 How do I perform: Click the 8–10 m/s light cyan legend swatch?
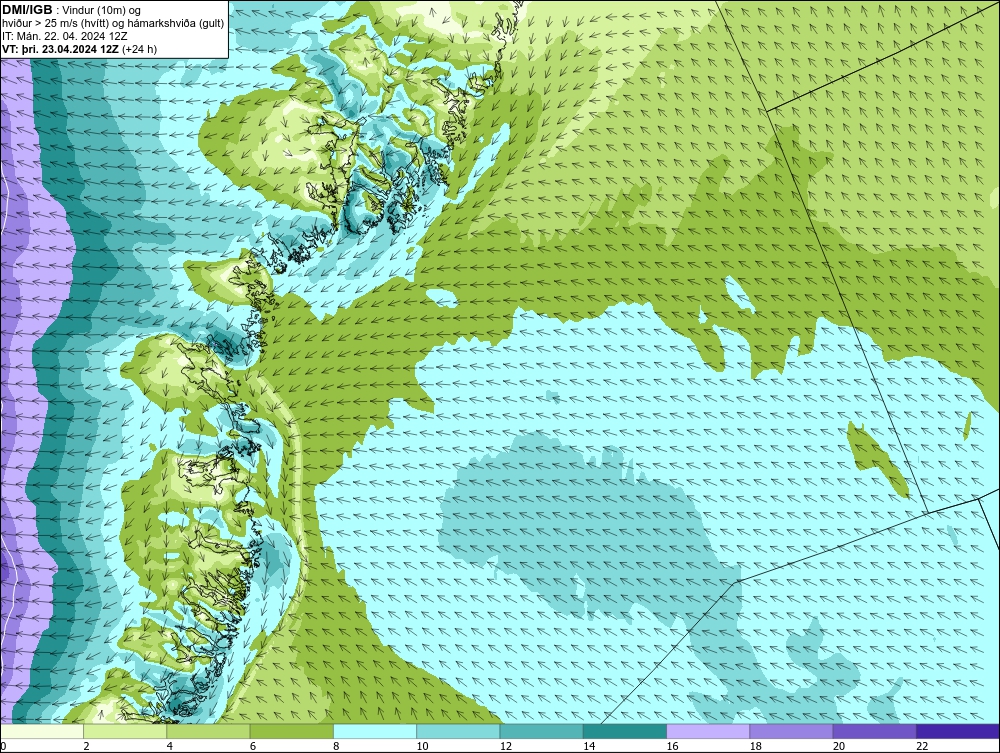(x=375, y=731)
